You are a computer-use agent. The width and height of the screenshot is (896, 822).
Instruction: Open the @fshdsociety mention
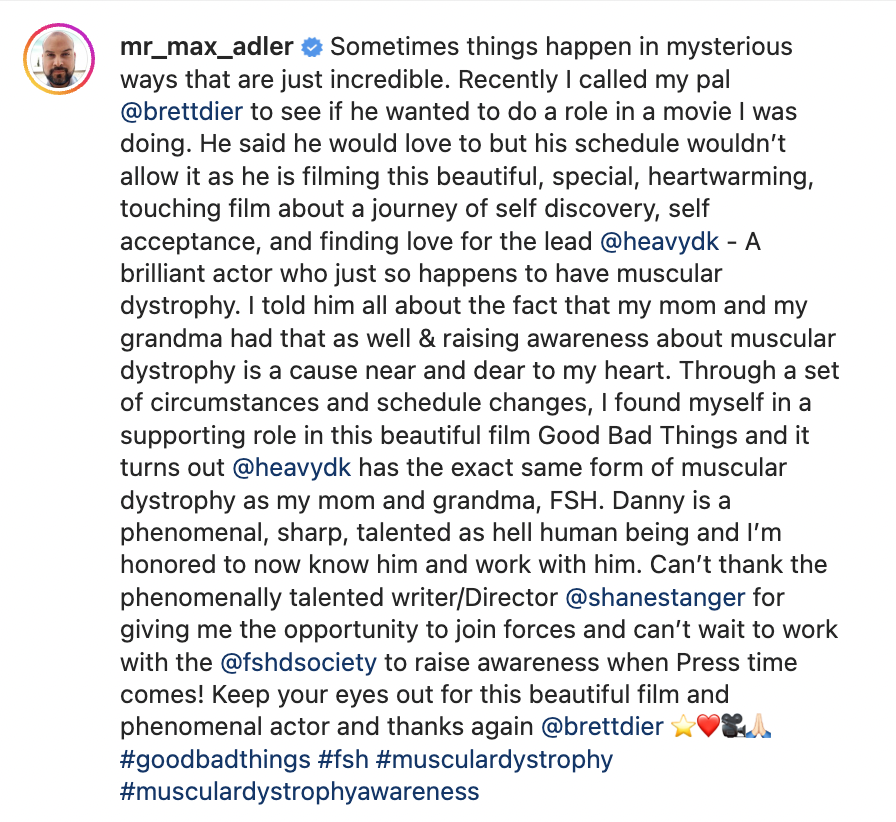(x=298, y=663)
